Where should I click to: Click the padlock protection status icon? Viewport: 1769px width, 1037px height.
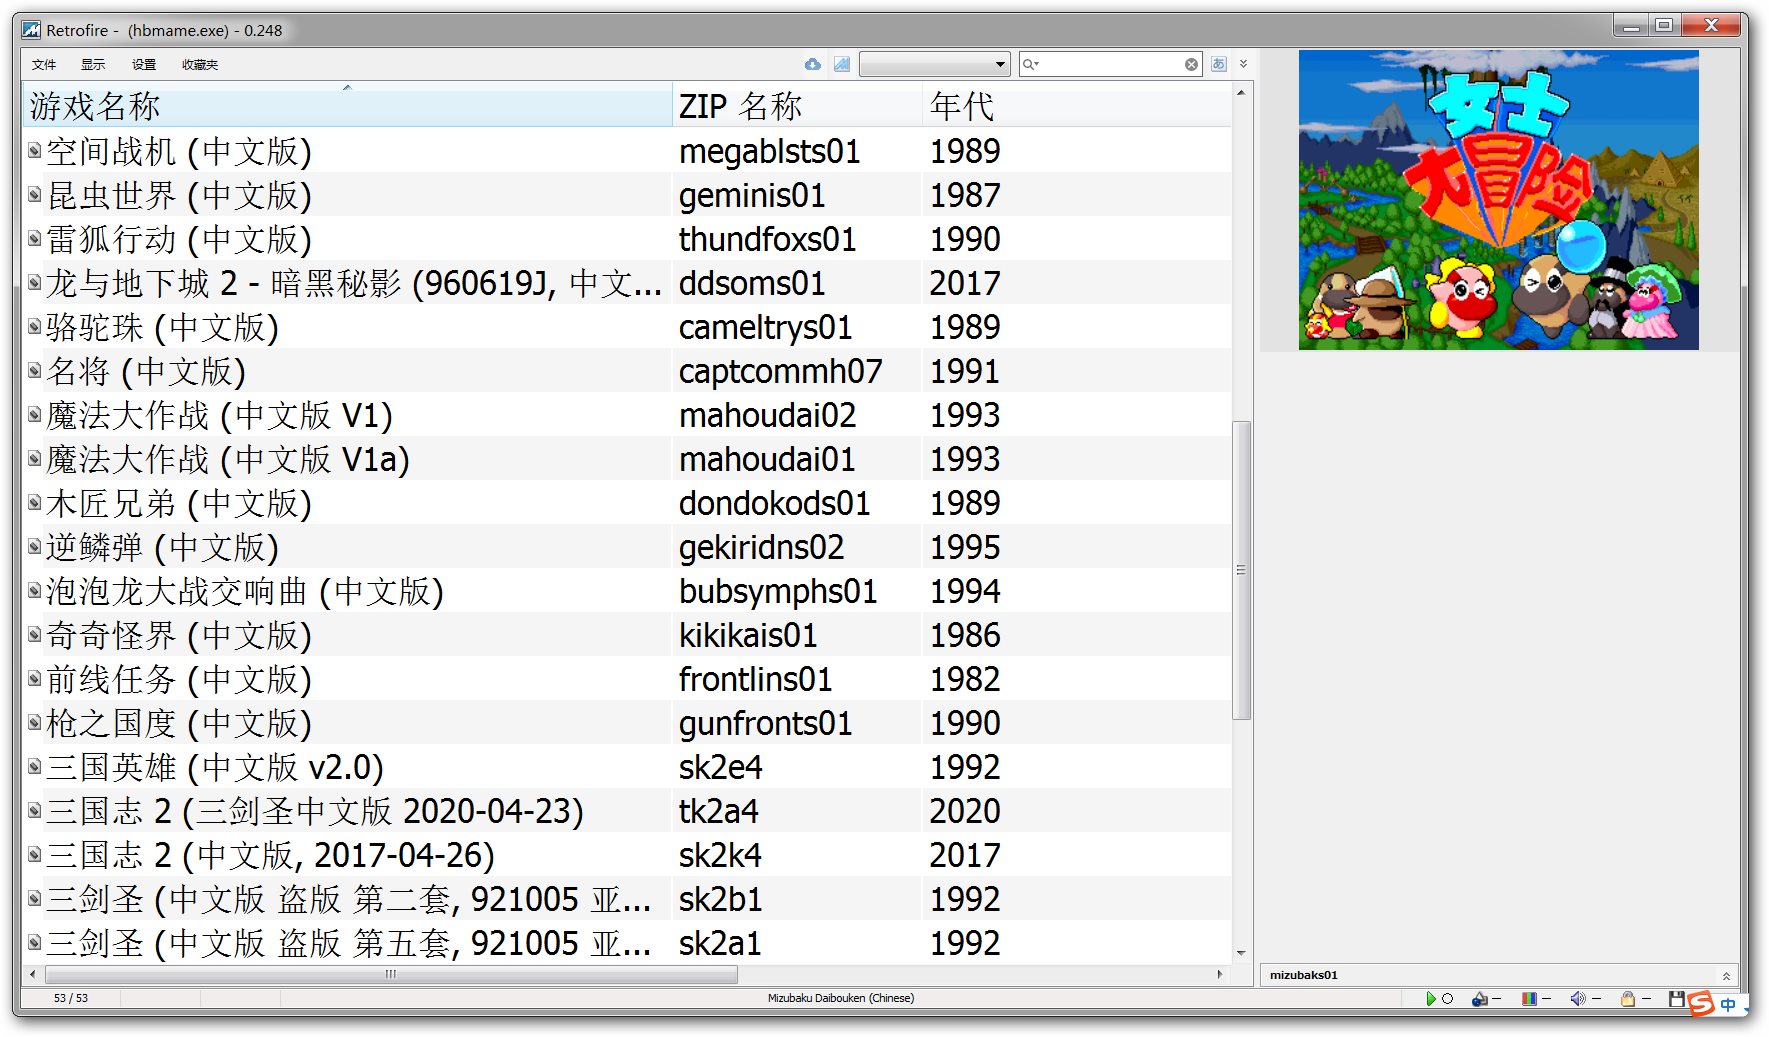[x=1628, y=998]
